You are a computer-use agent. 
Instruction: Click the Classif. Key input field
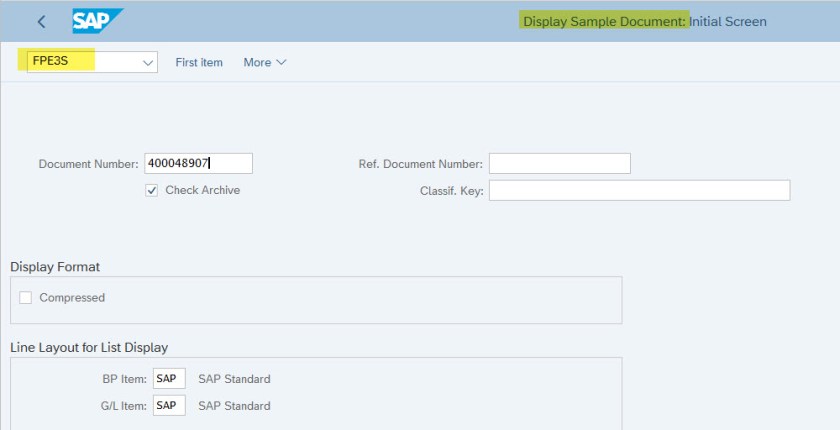[x=640, y=191]
